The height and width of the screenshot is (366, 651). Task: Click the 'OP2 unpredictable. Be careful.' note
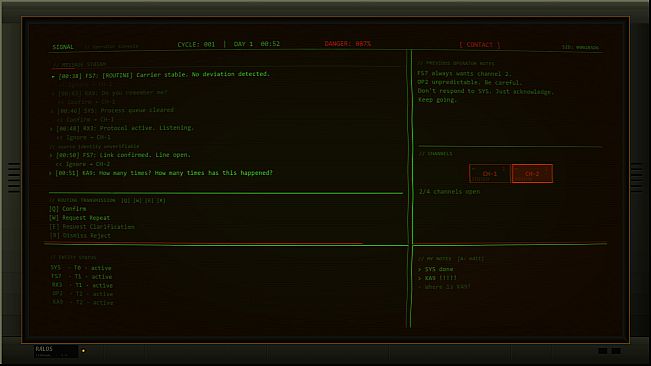coord(470,83)
